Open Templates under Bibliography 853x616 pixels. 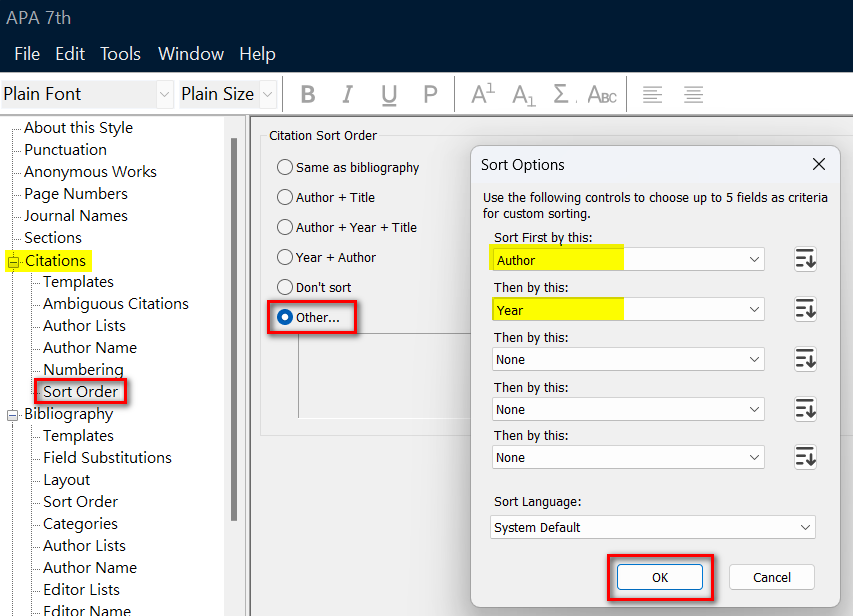tap(78, 436)
